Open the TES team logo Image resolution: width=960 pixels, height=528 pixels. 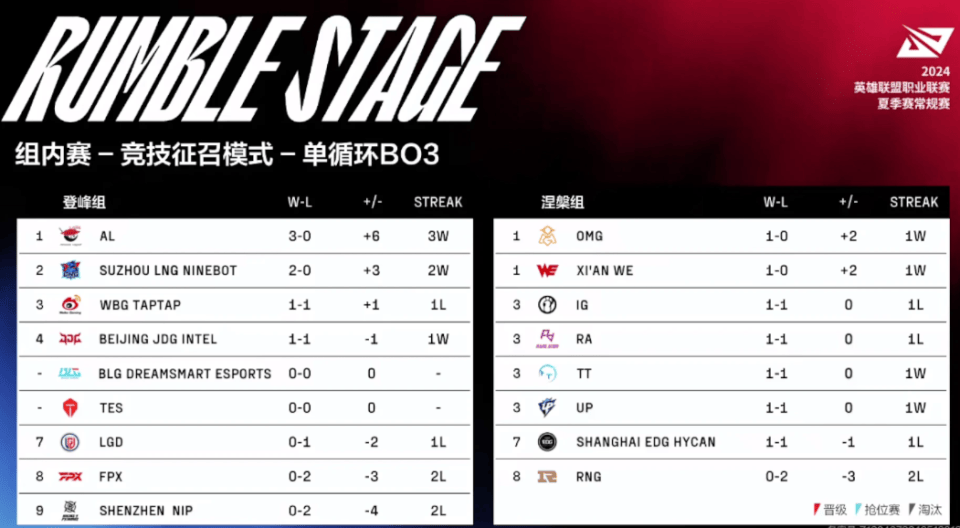(x=70, y=407)
